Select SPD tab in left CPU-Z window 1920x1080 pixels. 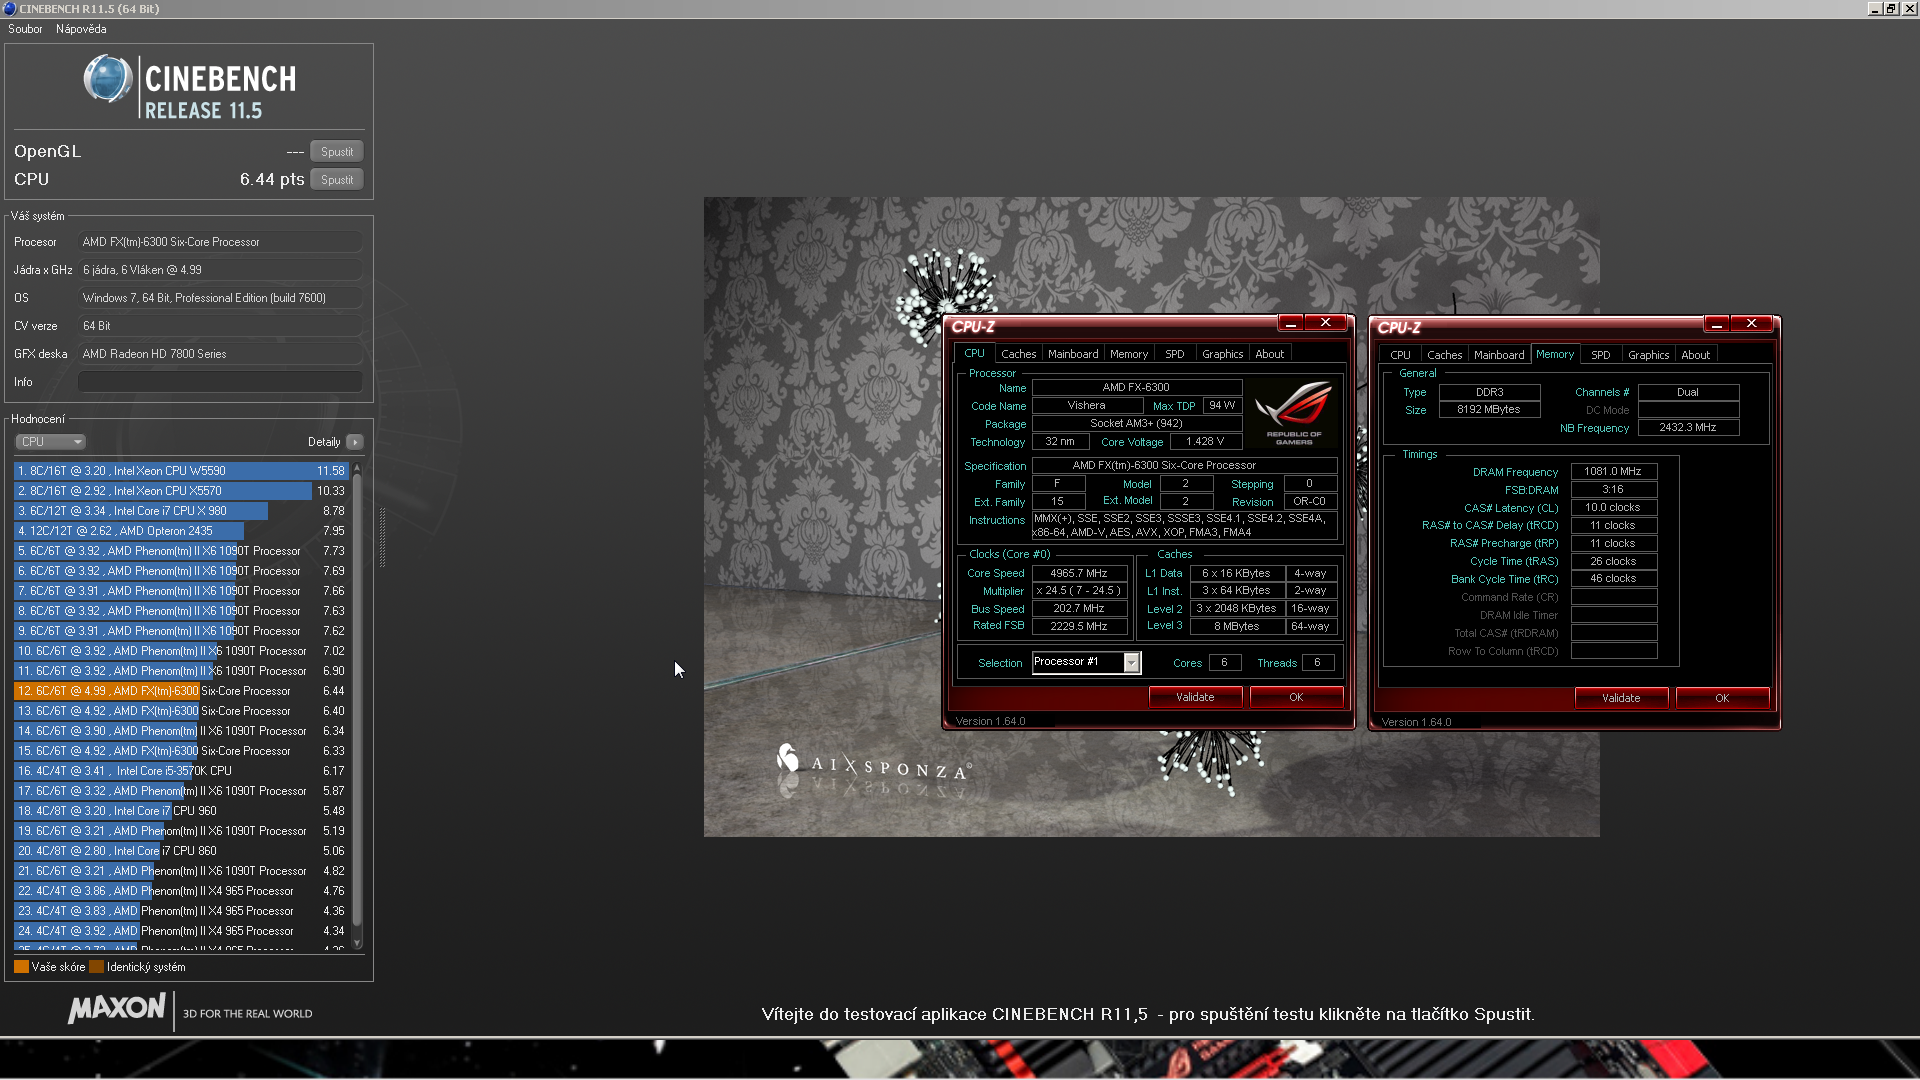pyautogui.click(x=1175, y=353)
